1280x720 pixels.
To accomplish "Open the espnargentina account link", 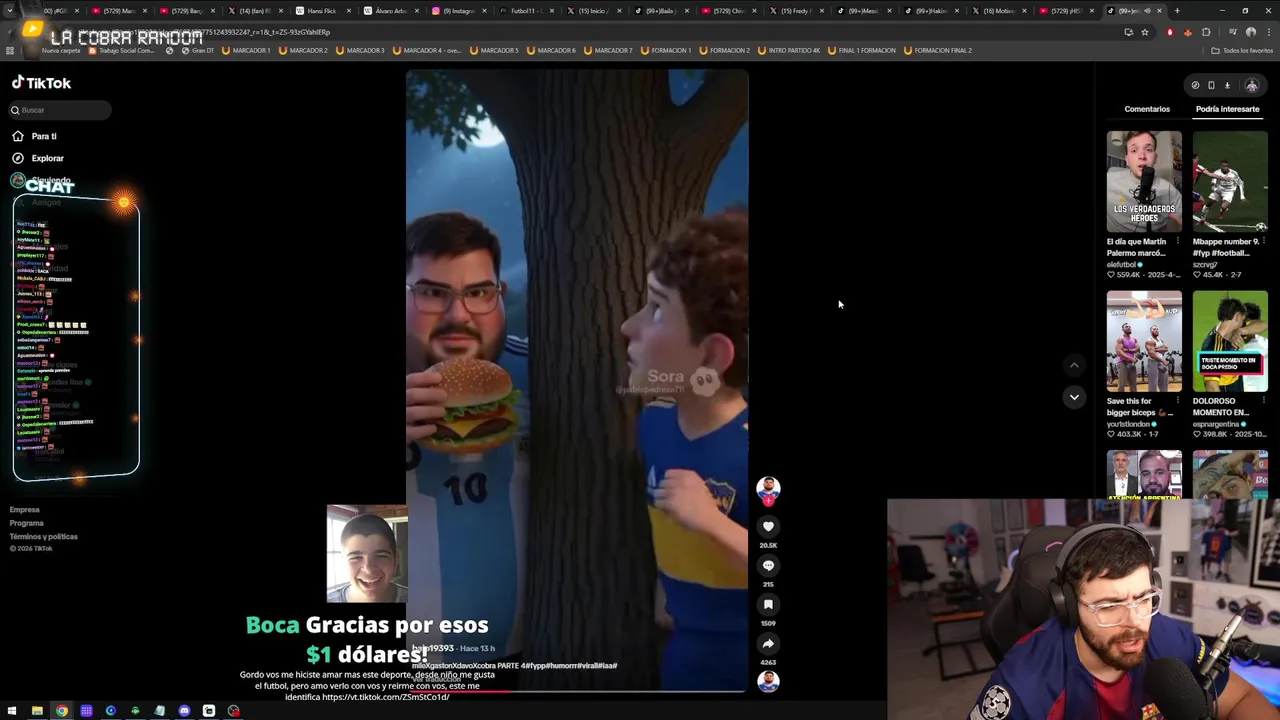I will tap(1216, 424).
